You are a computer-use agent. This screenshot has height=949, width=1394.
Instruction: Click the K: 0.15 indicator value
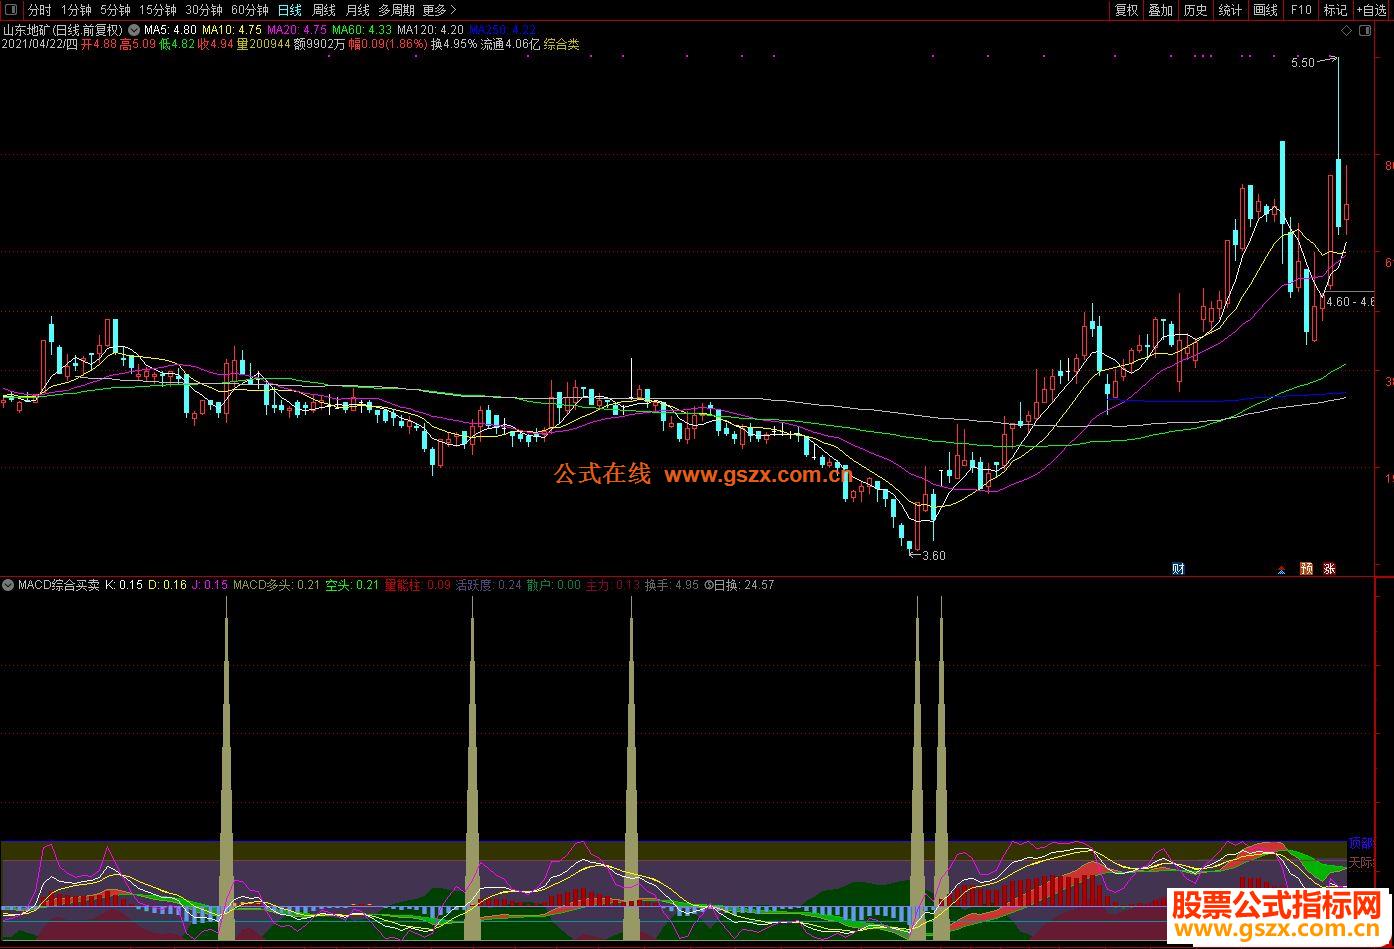coord(124,585)
